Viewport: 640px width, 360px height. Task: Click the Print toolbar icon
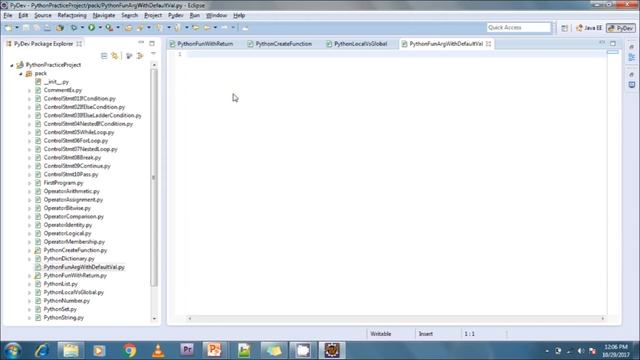pos(48,28)
